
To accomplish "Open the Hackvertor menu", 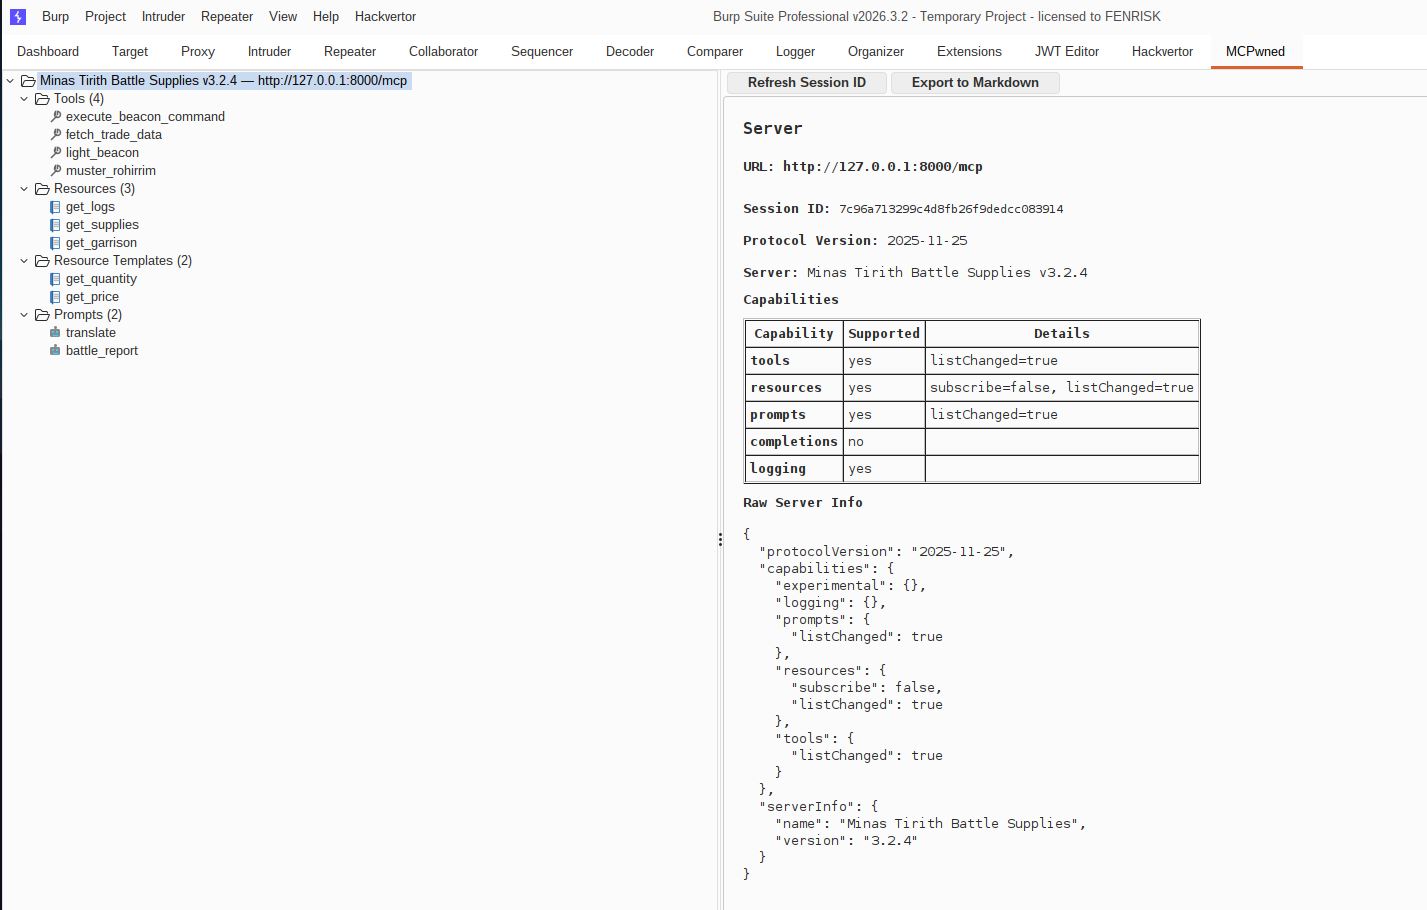I will [385, 16].
